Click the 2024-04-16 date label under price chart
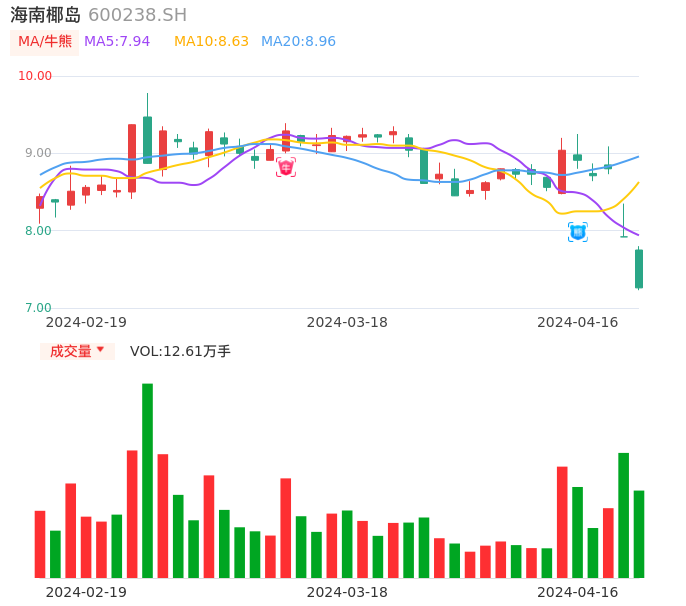The width and height of the screenshot is (686, 606). (578, 322)
